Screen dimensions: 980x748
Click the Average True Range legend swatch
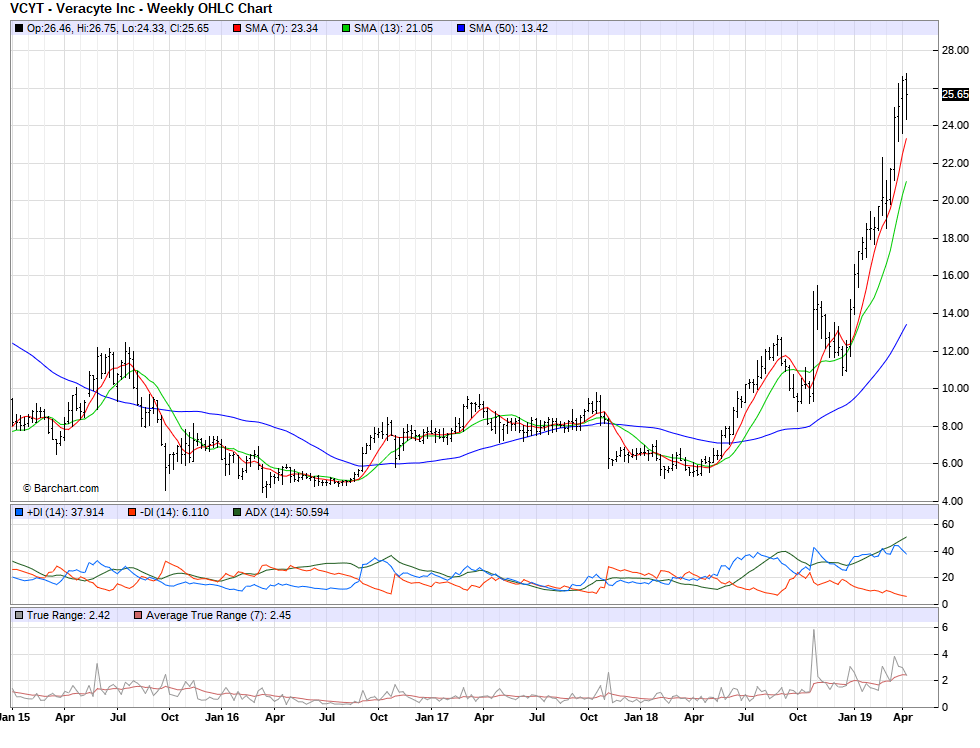[x=138, y=616]
